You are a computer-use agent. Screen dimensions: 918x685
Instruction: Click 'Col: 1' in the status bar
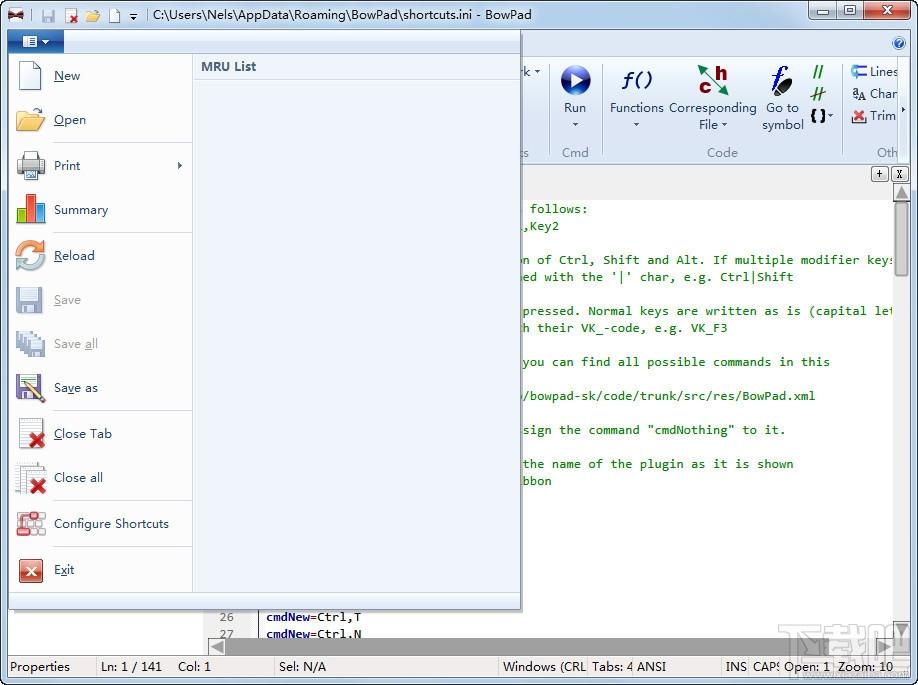194,667
